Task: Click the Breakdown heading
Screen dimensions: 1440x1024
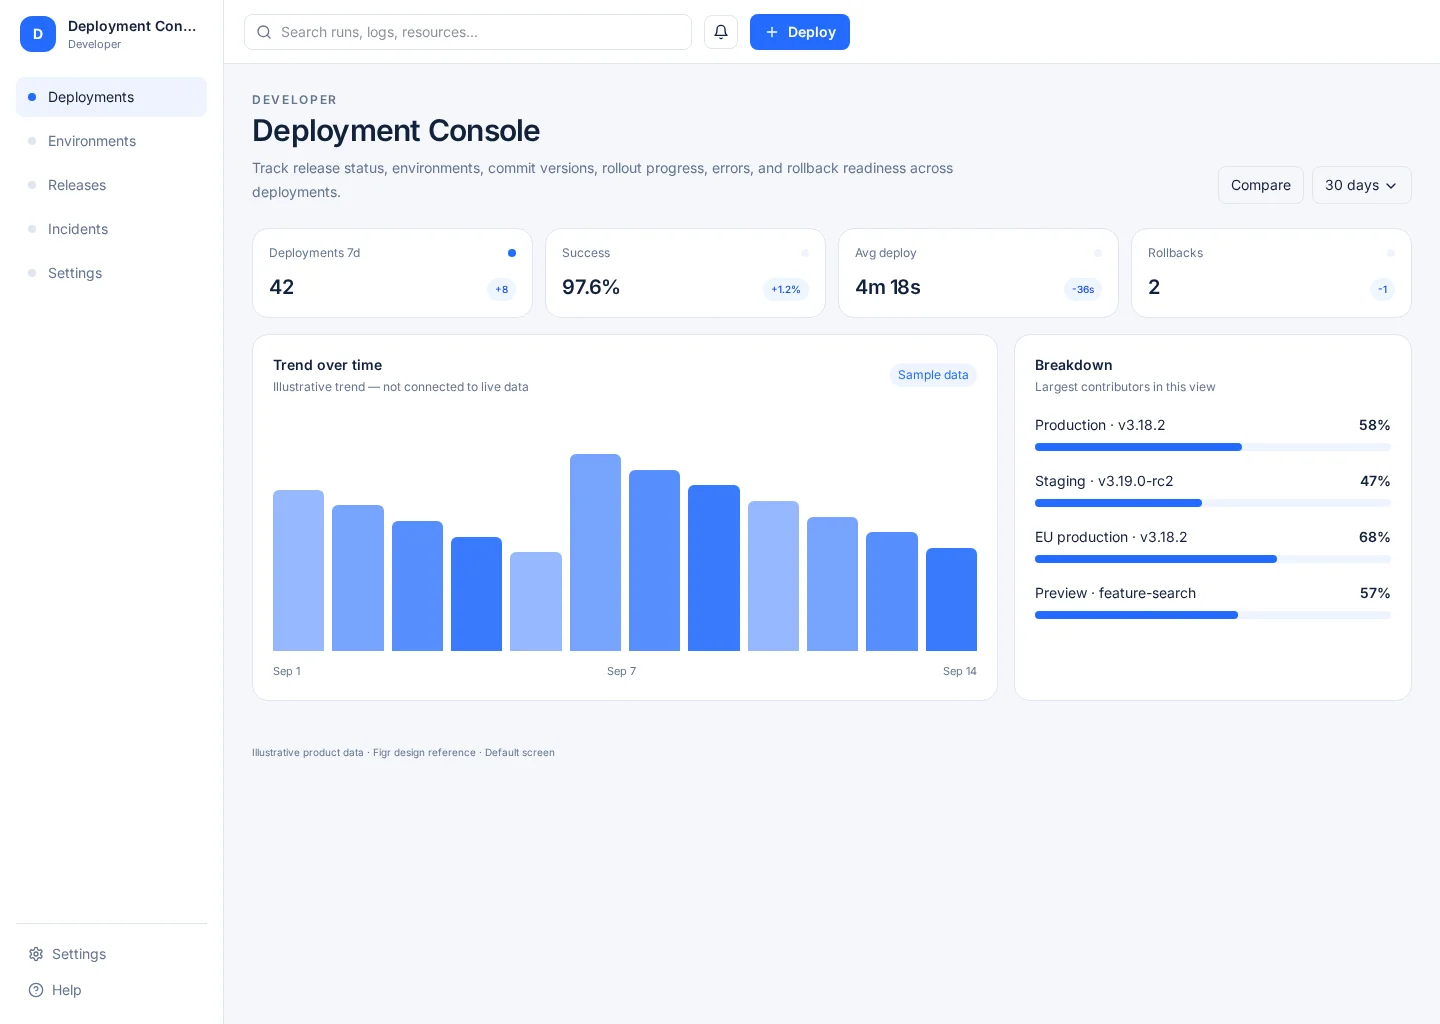Action: click(x=1073, y=365)
